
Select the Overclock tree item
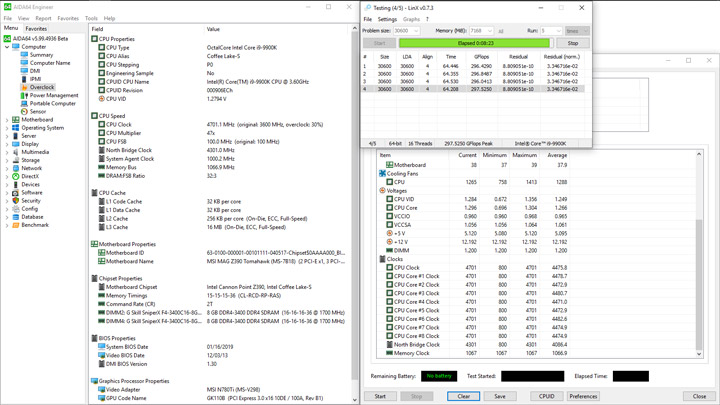(x=42, y=87)
